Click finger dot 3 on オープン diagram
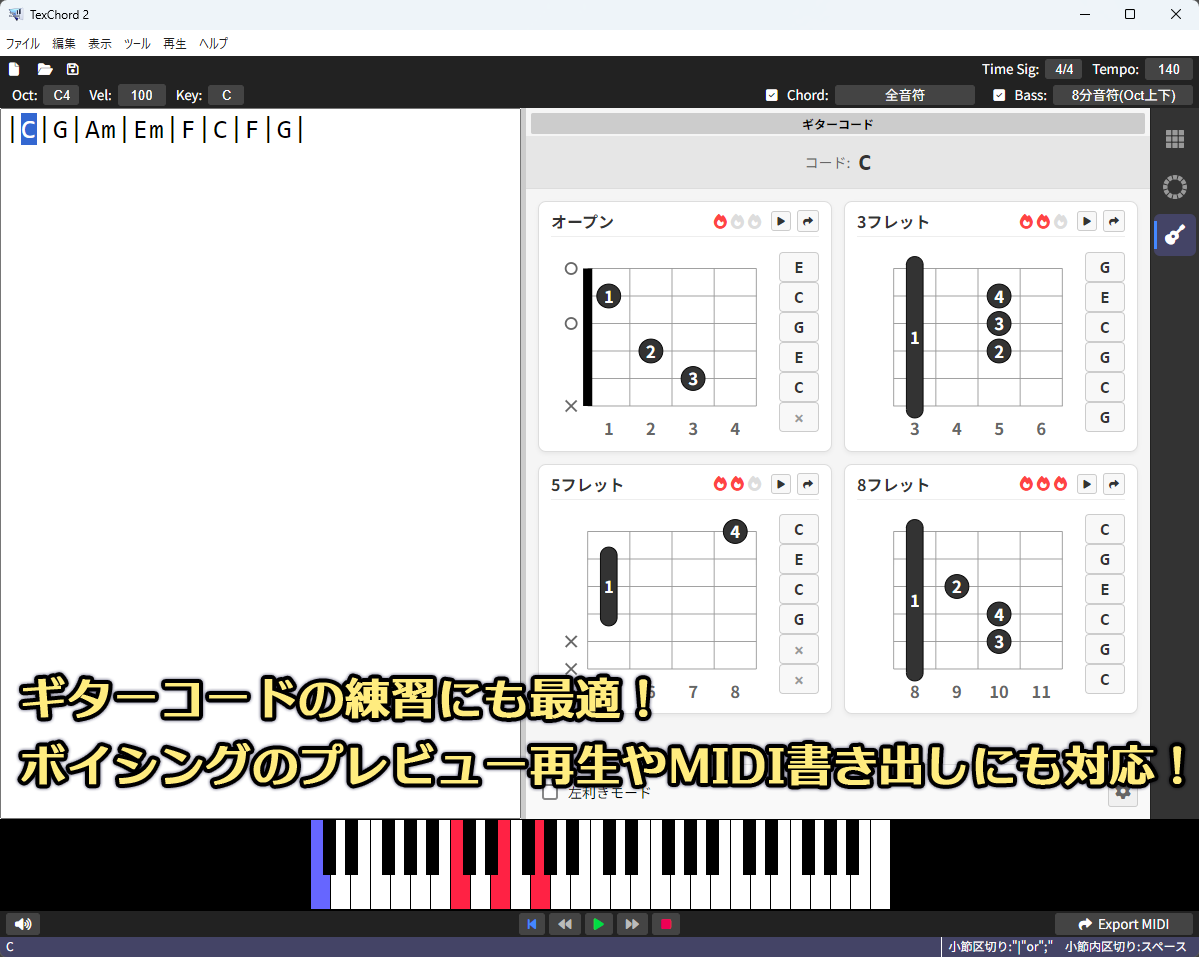This screenshot has width=1199, height=957. pyautogui.click(x=693, y=378)
